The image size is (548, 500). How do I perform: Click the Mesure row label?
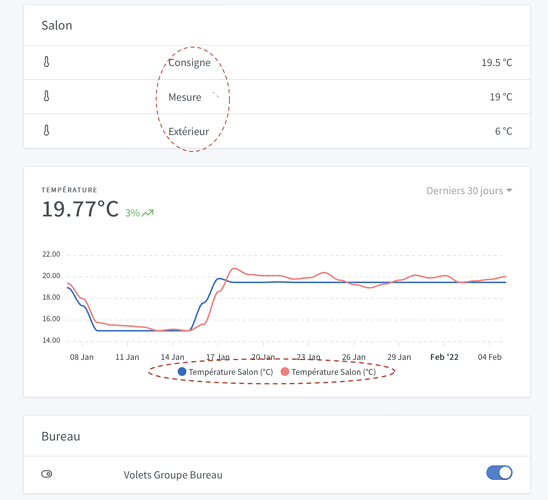pos(185,97)
